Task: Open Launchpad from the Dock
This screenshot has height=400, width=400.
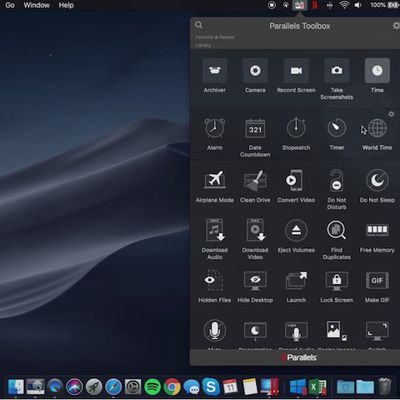Action: 94,387
